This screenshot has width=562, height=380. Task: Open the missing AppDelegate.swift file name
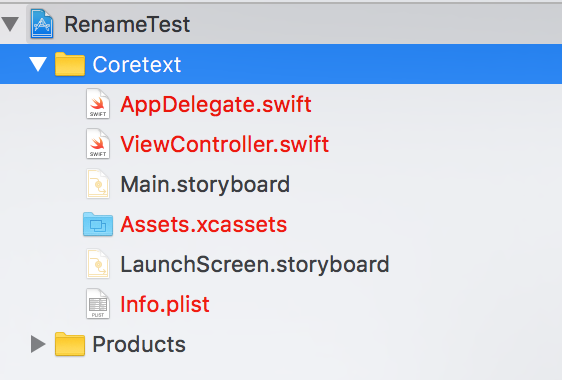[x=216, y=105]
